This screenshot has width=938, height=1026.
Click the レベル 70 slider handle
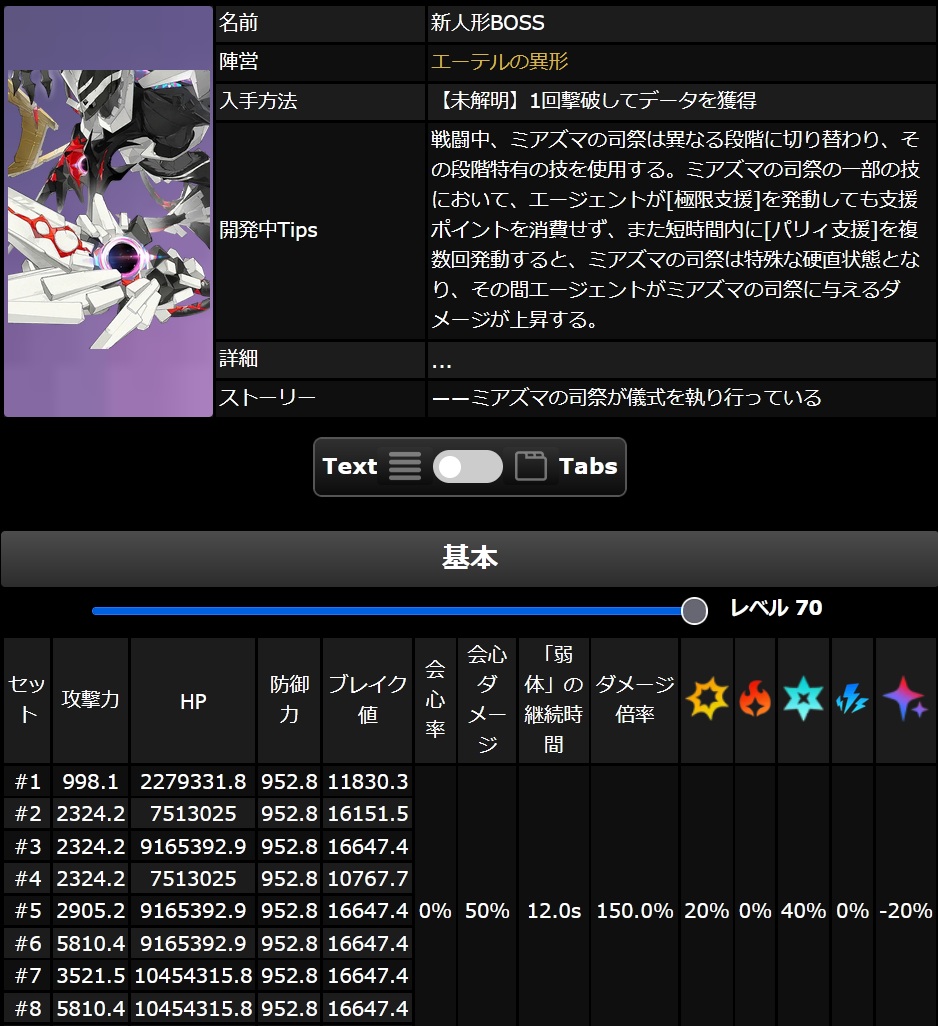pos(694,610)
